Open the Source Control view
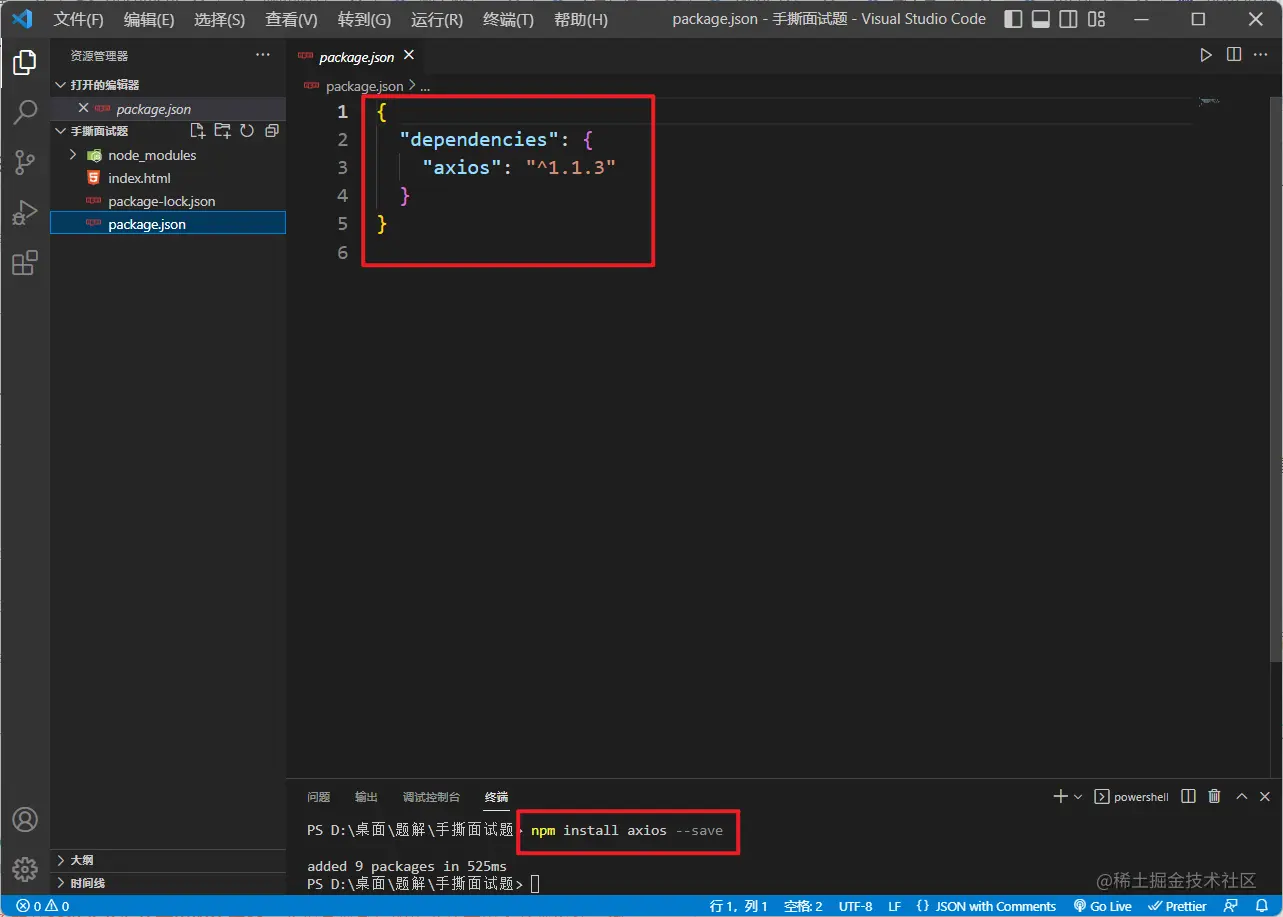The image size is (1283, 917). pos(25,162)
